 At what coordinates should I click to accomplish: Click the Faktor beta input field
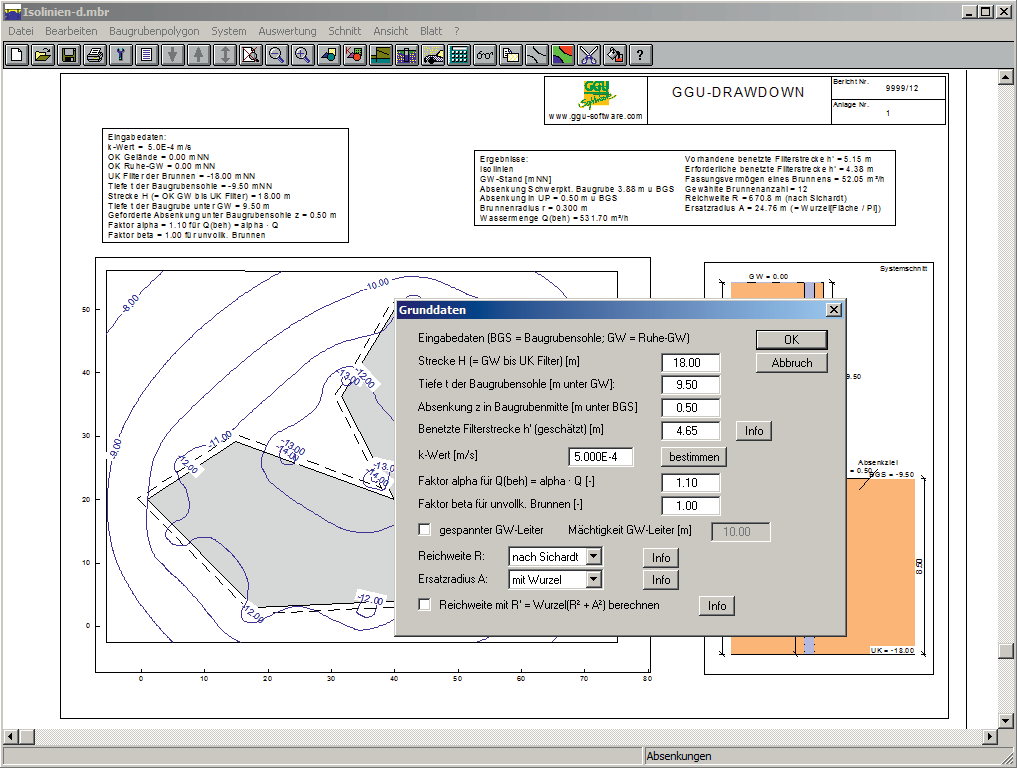click(690, 506)
